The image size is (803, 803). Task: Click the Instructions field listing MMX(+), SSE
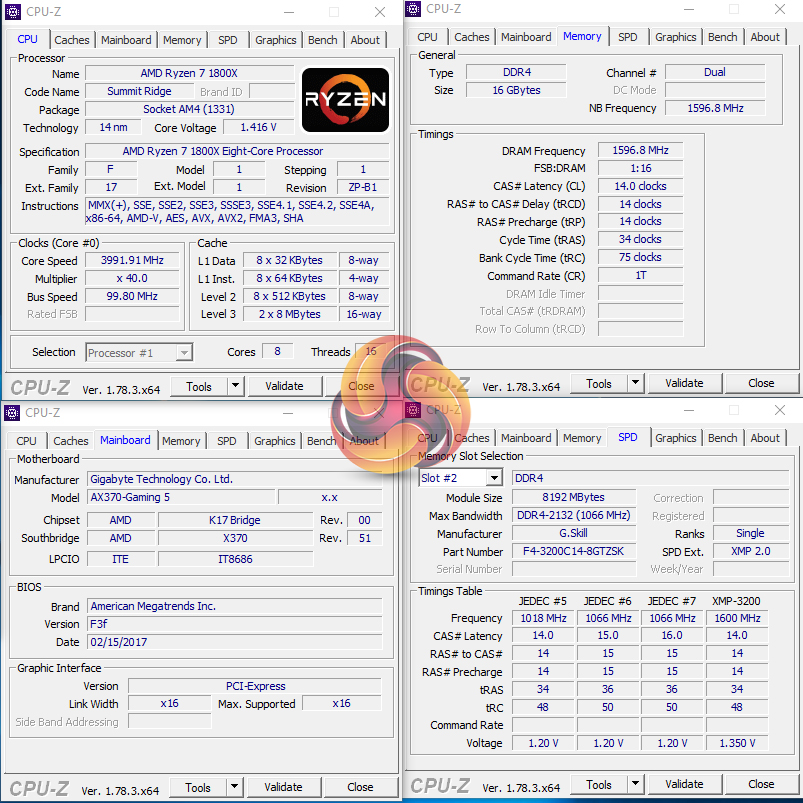click(x=237, y=212)
